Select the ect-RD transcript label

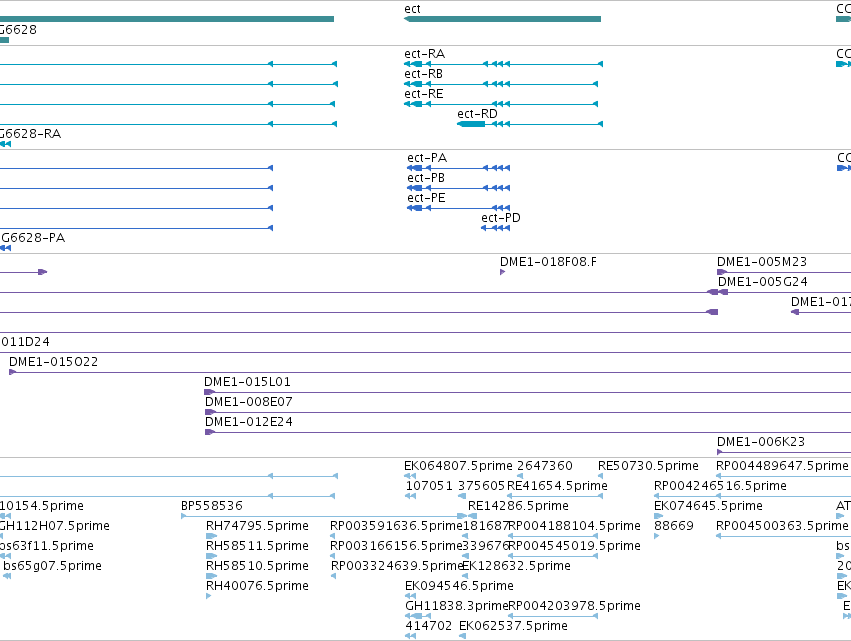pyautogui.click(x=477, y=114)
